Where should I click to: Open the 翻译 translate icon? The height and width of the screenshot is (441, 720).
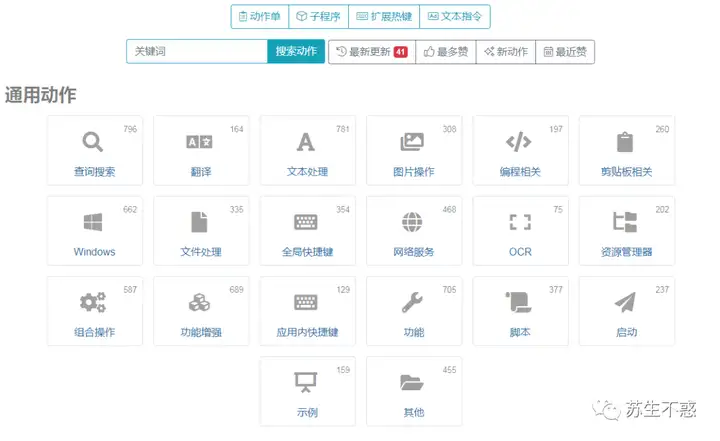(199, 142)
